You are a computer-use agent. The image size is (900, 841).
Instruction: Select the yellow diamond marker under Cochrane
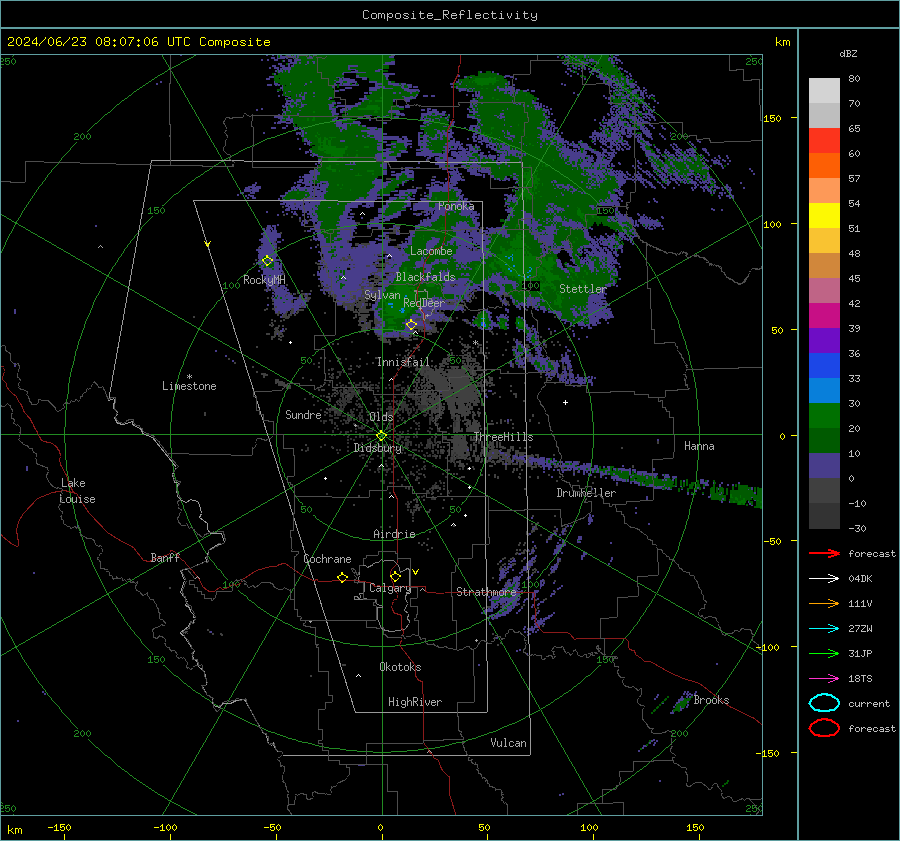[343, 578]
